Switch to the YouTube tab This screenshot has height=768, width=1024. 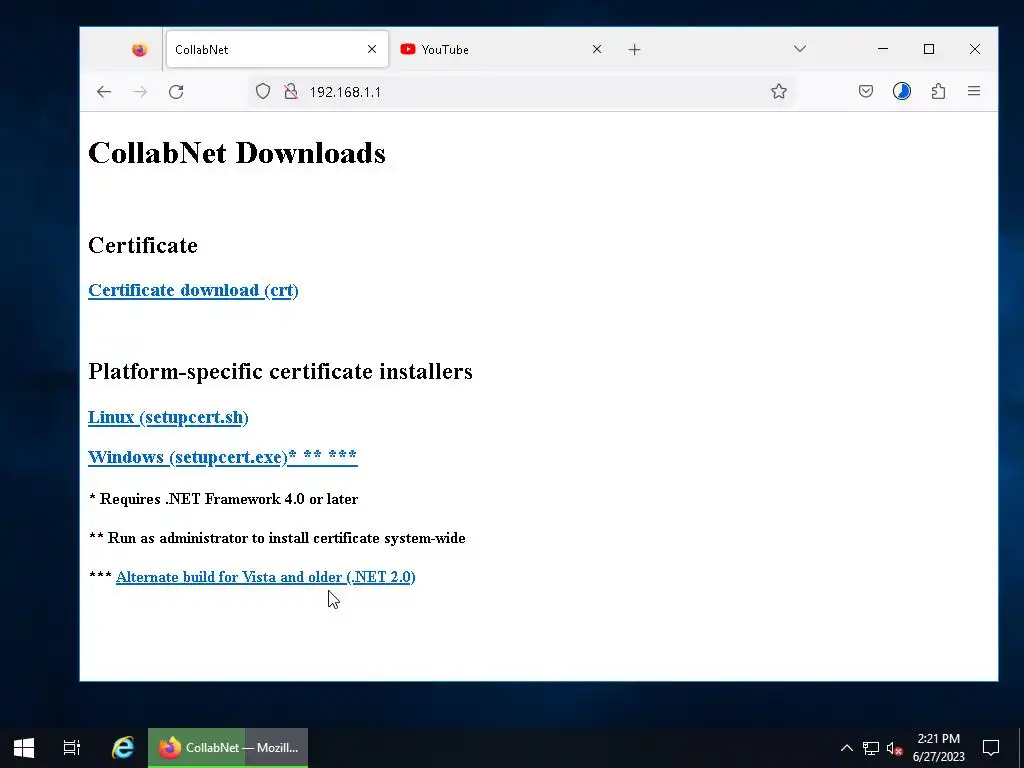(502, 50)
